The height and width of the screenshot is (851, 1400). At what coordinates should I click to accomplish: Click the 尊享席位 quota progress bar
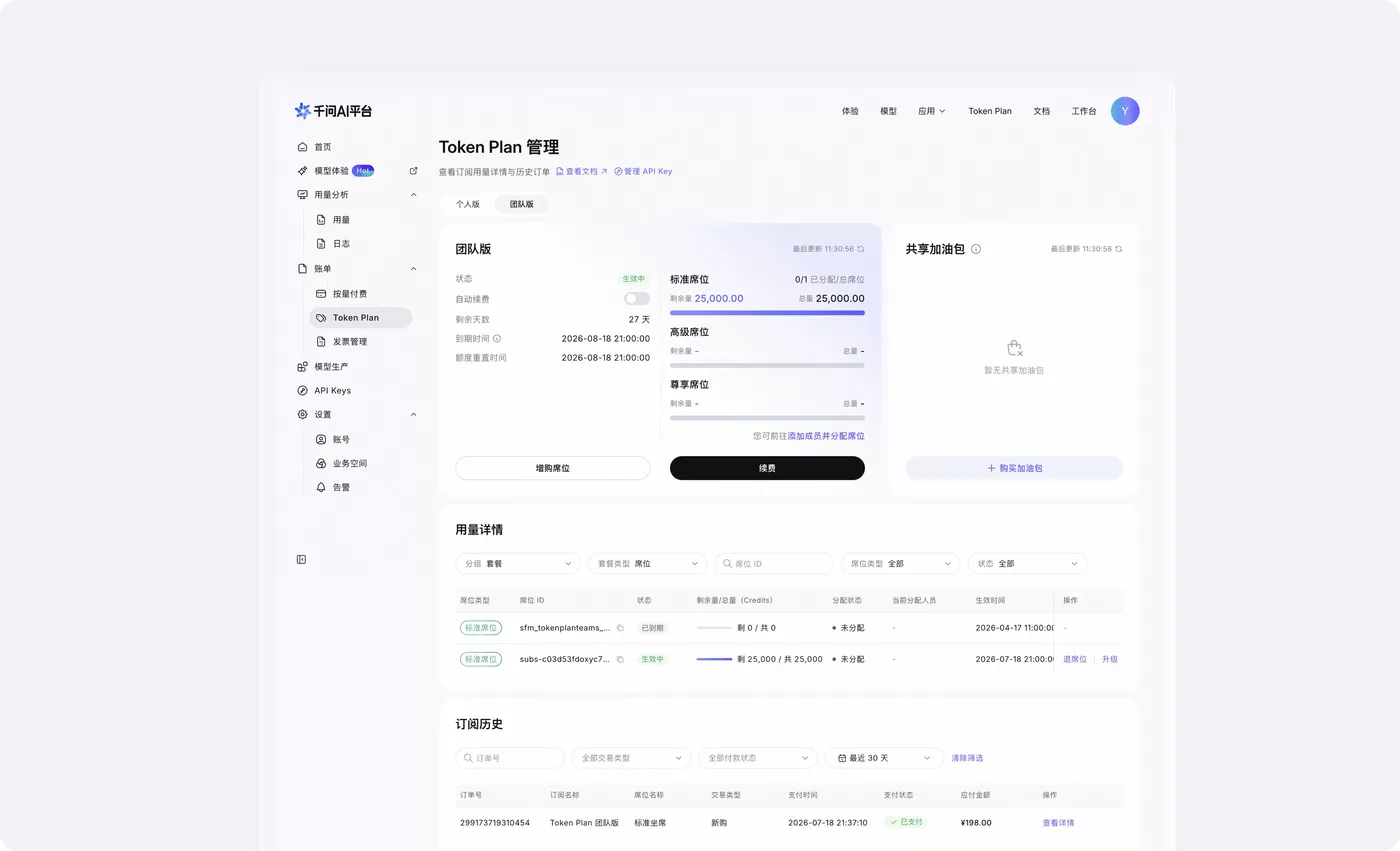pyautogui.click(x=767, y=417)
